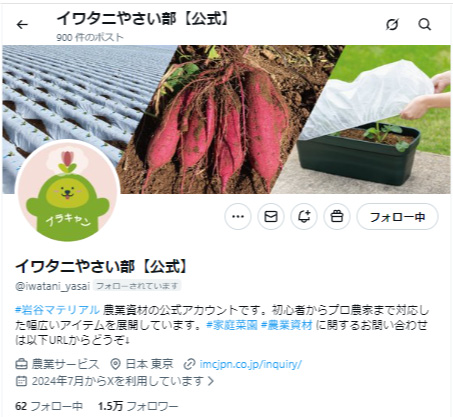Search this profile with magnifier icon
This screenshot has height=417, width=453.
(x=424, y=24)
